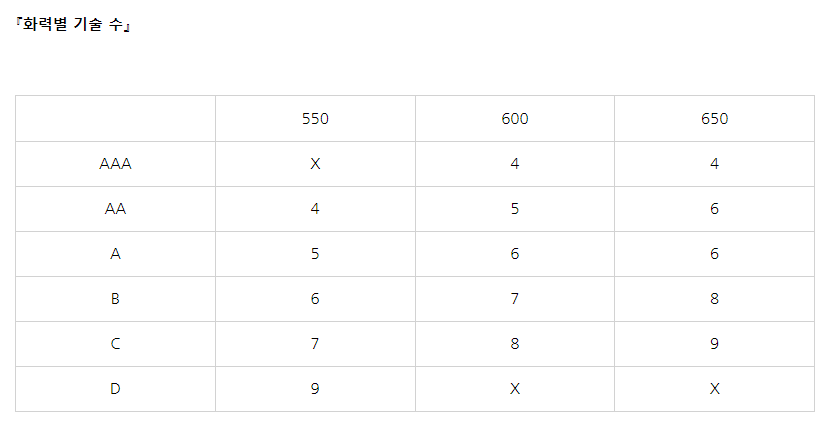
Task: Select the B row value under 650
Action: pos(715,299)
